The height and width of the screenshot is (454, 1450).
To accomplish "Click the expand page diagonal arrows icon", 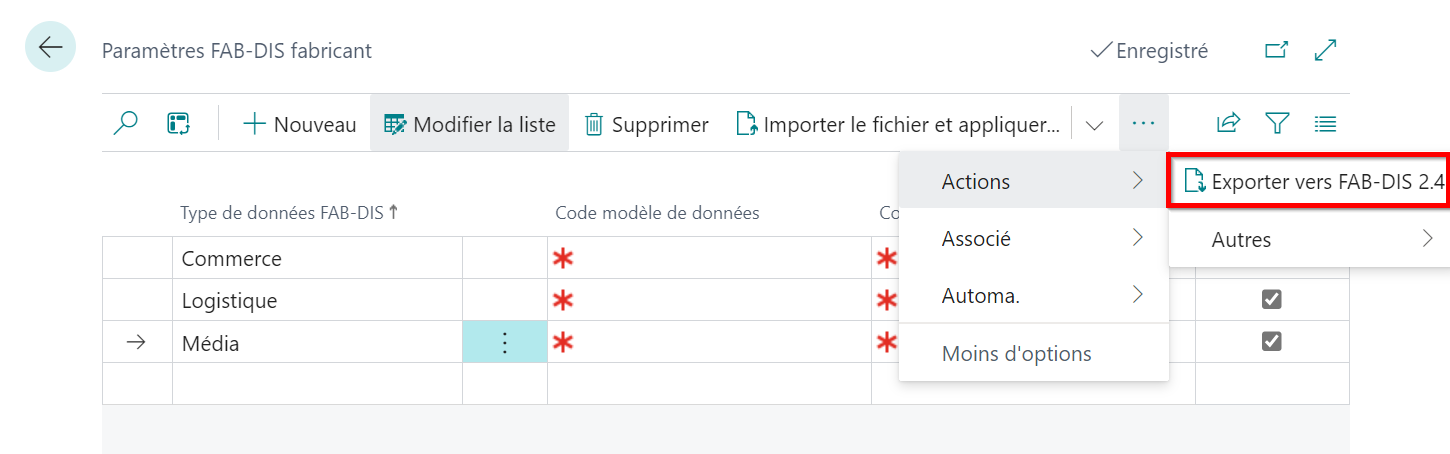I will pyautogui.click(x=1326, y=50).
